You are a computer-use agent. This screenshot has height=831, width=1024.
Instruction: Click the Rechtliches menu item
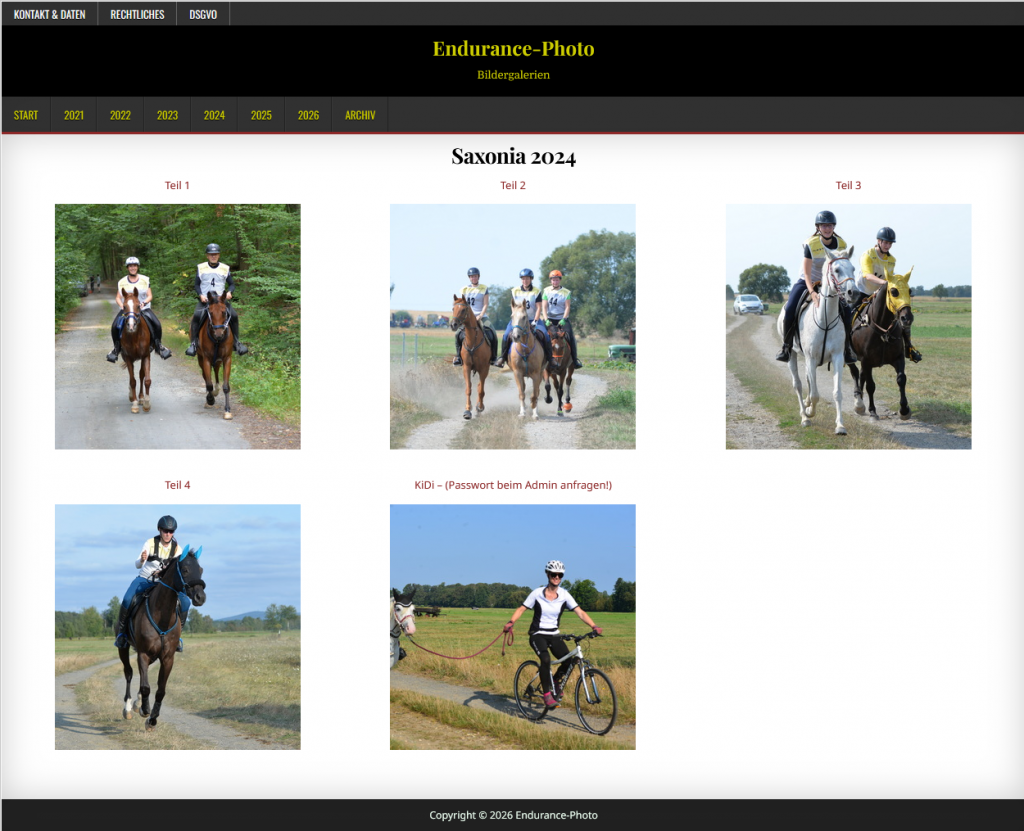pyautogui.click(x=137, y=14)
